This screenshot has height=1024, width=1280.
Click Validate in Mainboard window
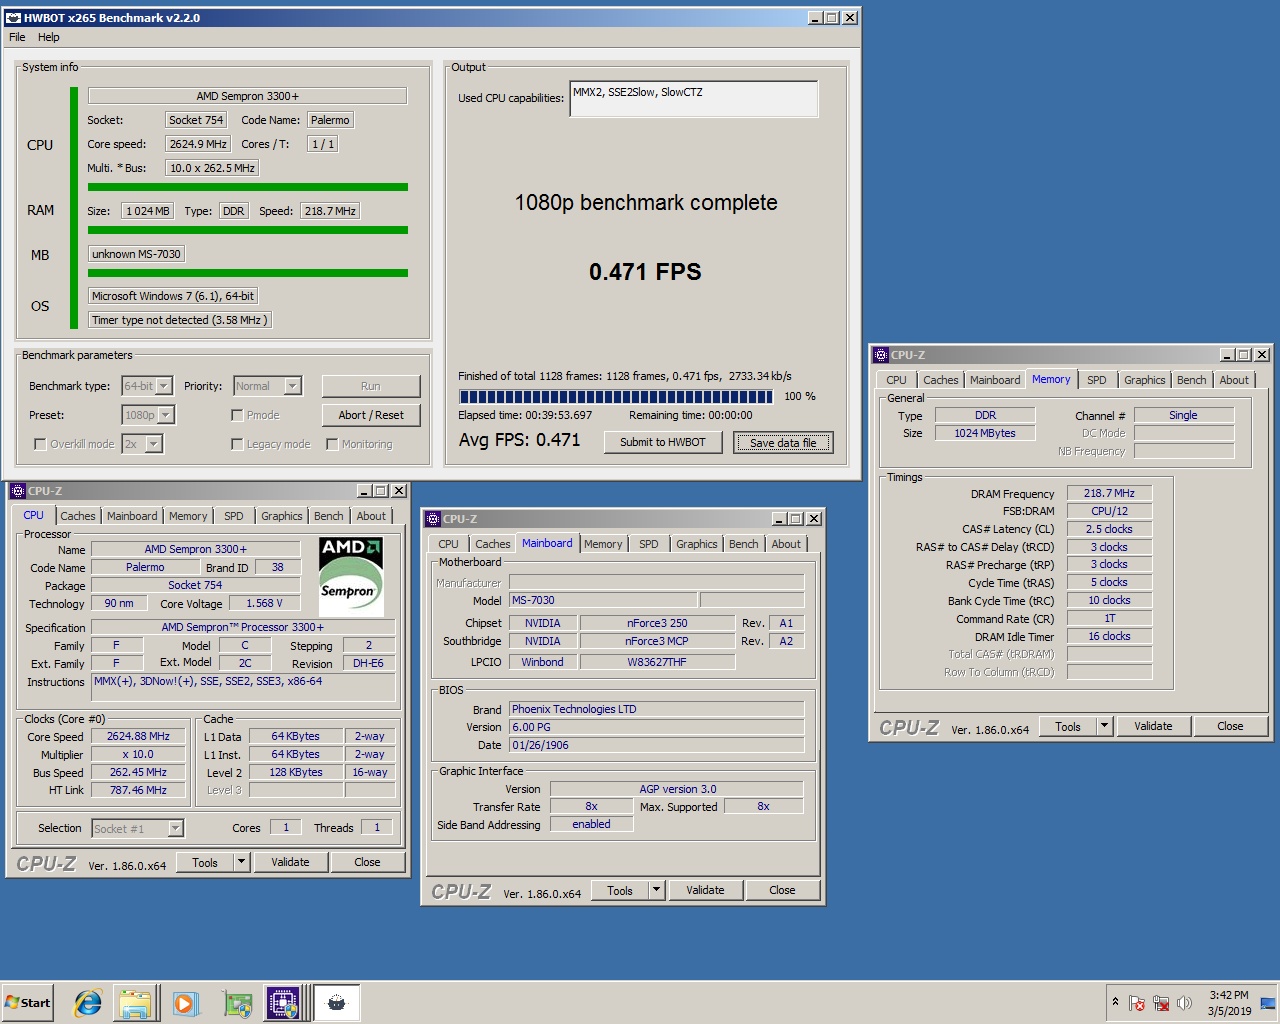705,890
